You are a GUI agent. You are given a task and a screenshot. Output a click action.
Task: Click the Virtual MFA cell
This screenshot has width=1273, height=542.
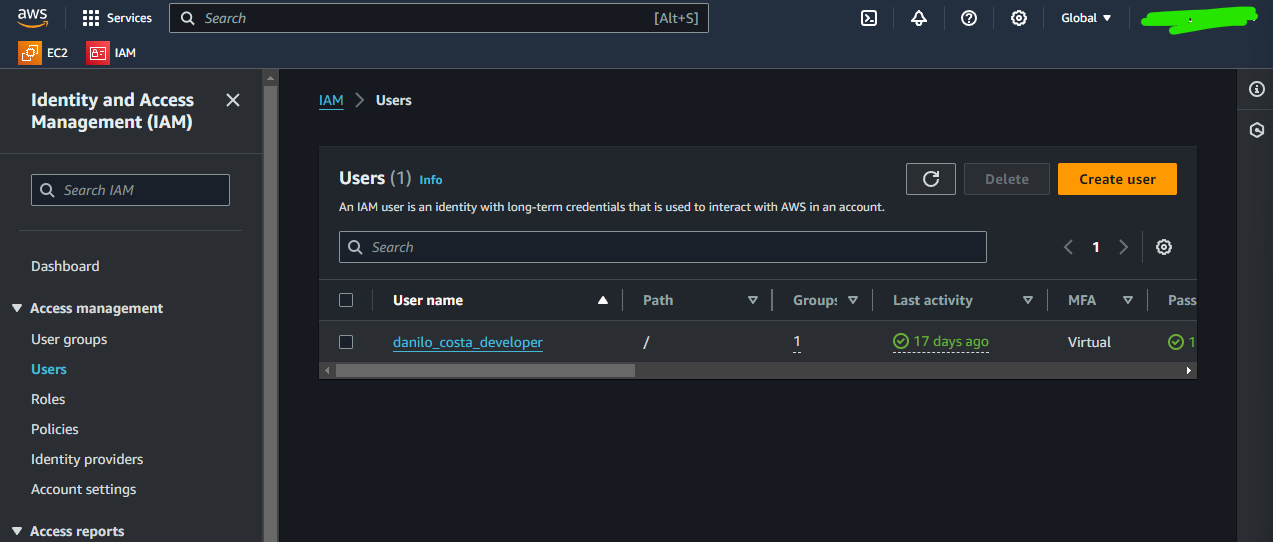coord(1089,342)
